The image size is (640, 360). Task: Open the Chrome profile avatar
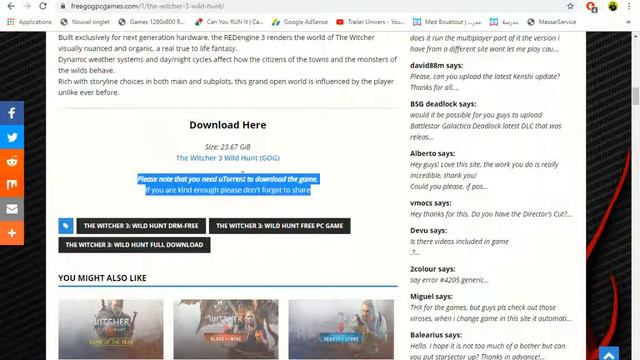pos(613,6)
